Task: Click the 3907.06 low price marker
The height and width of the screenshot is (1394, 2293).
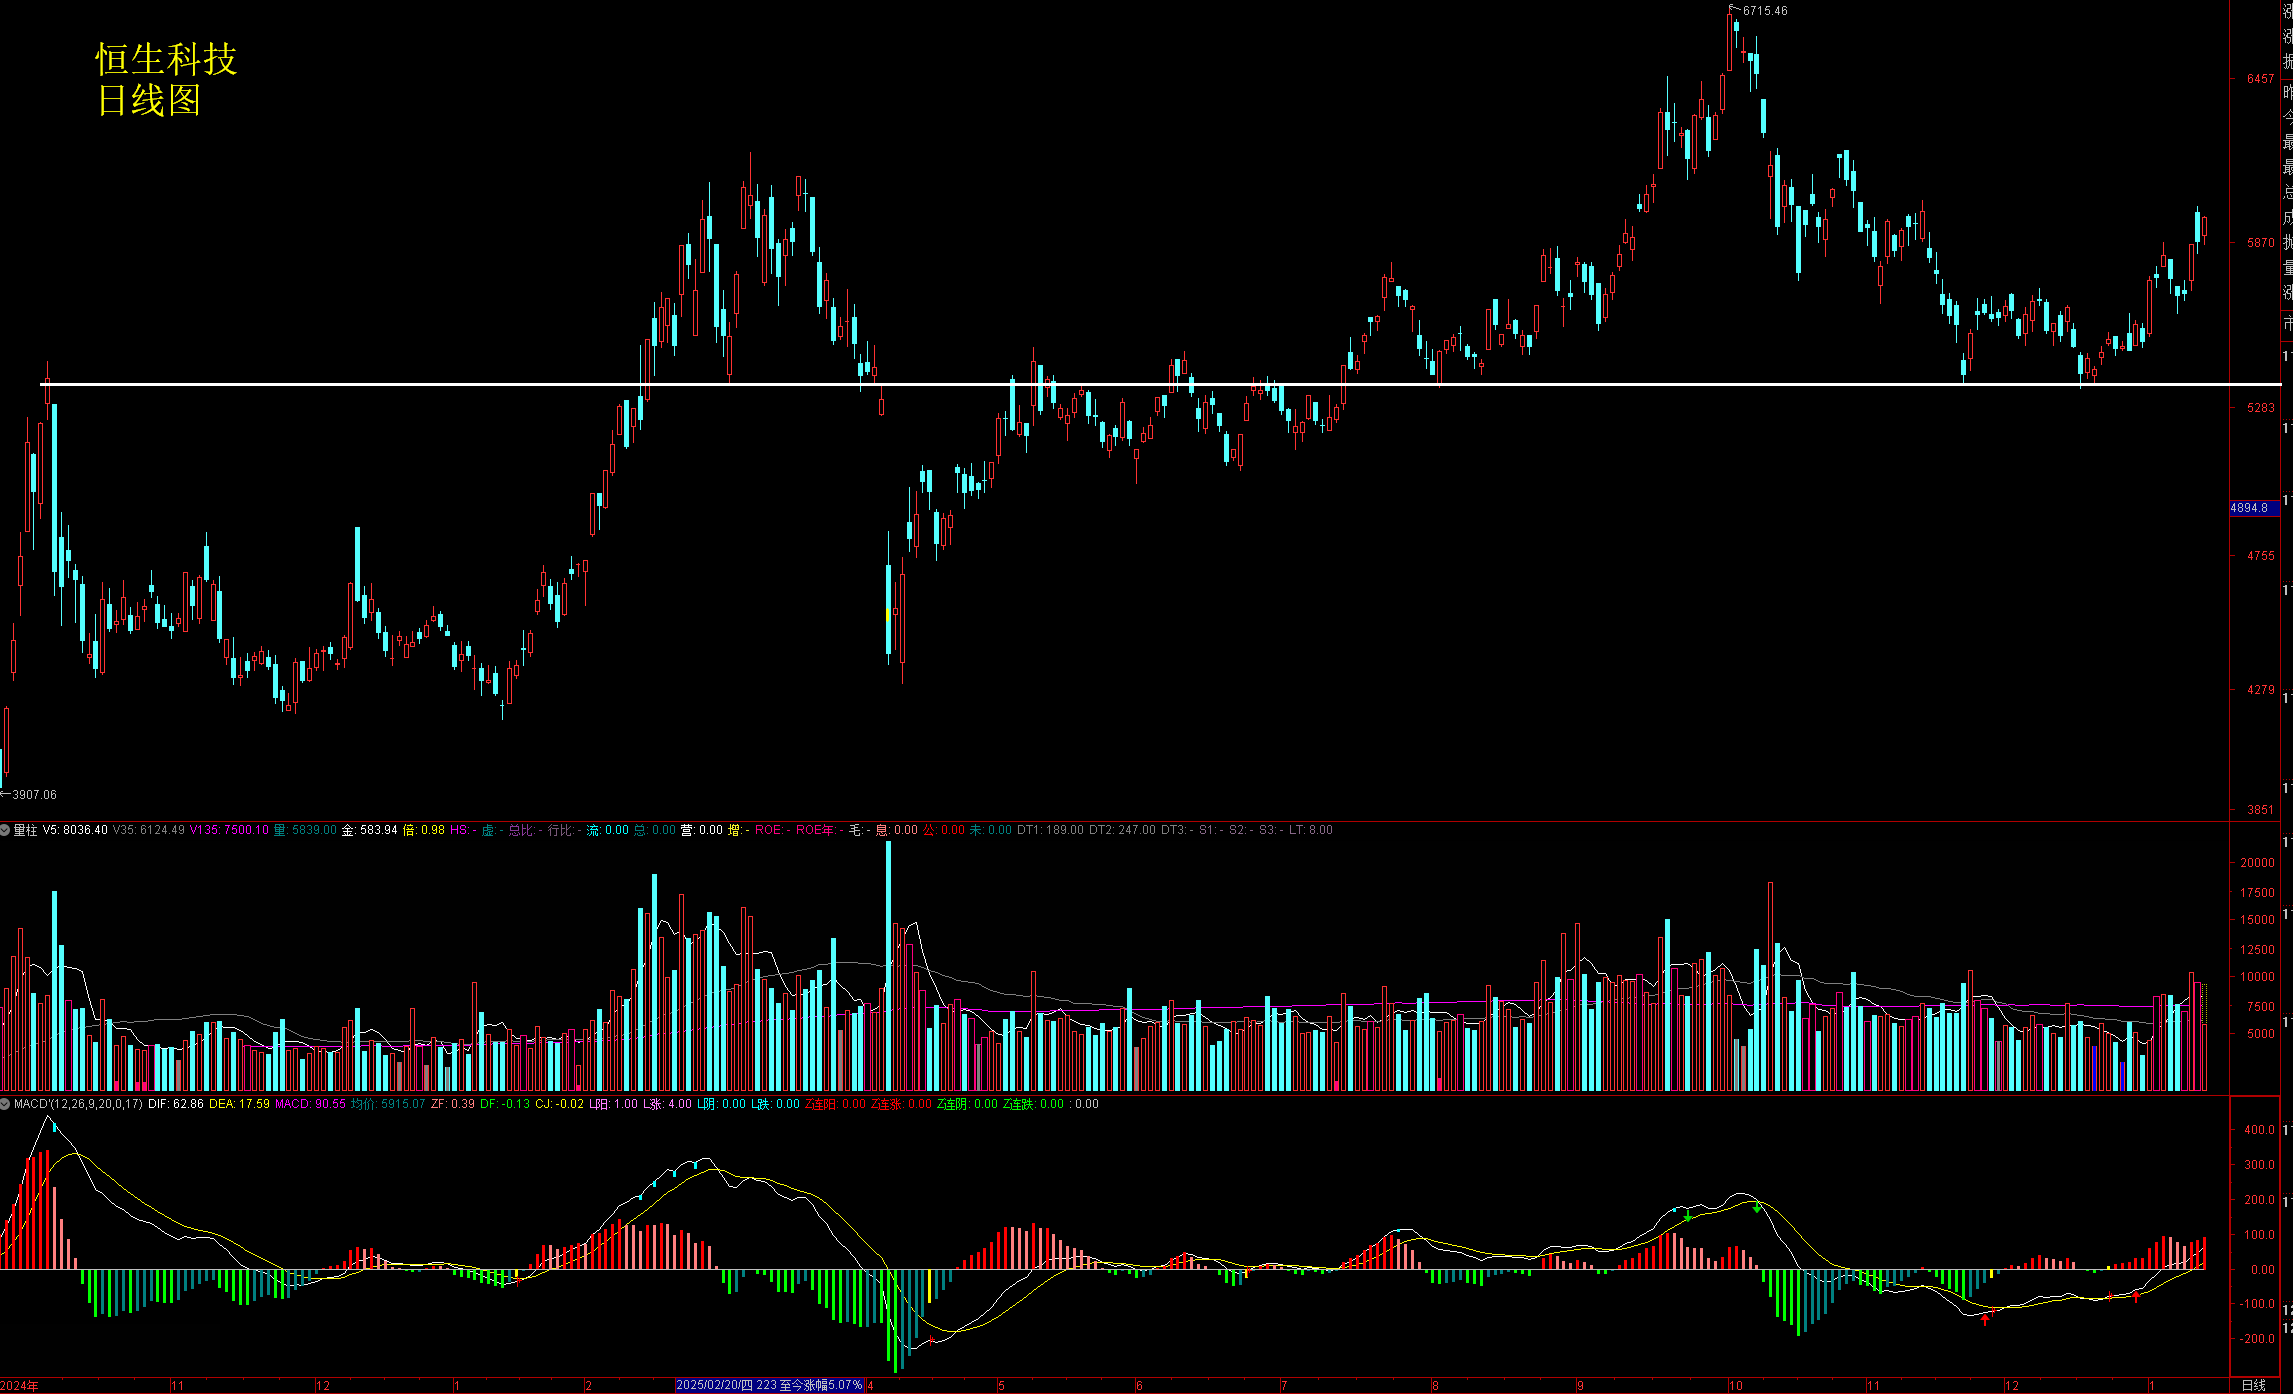Action: pyautogui.click(x=34, y=795)
